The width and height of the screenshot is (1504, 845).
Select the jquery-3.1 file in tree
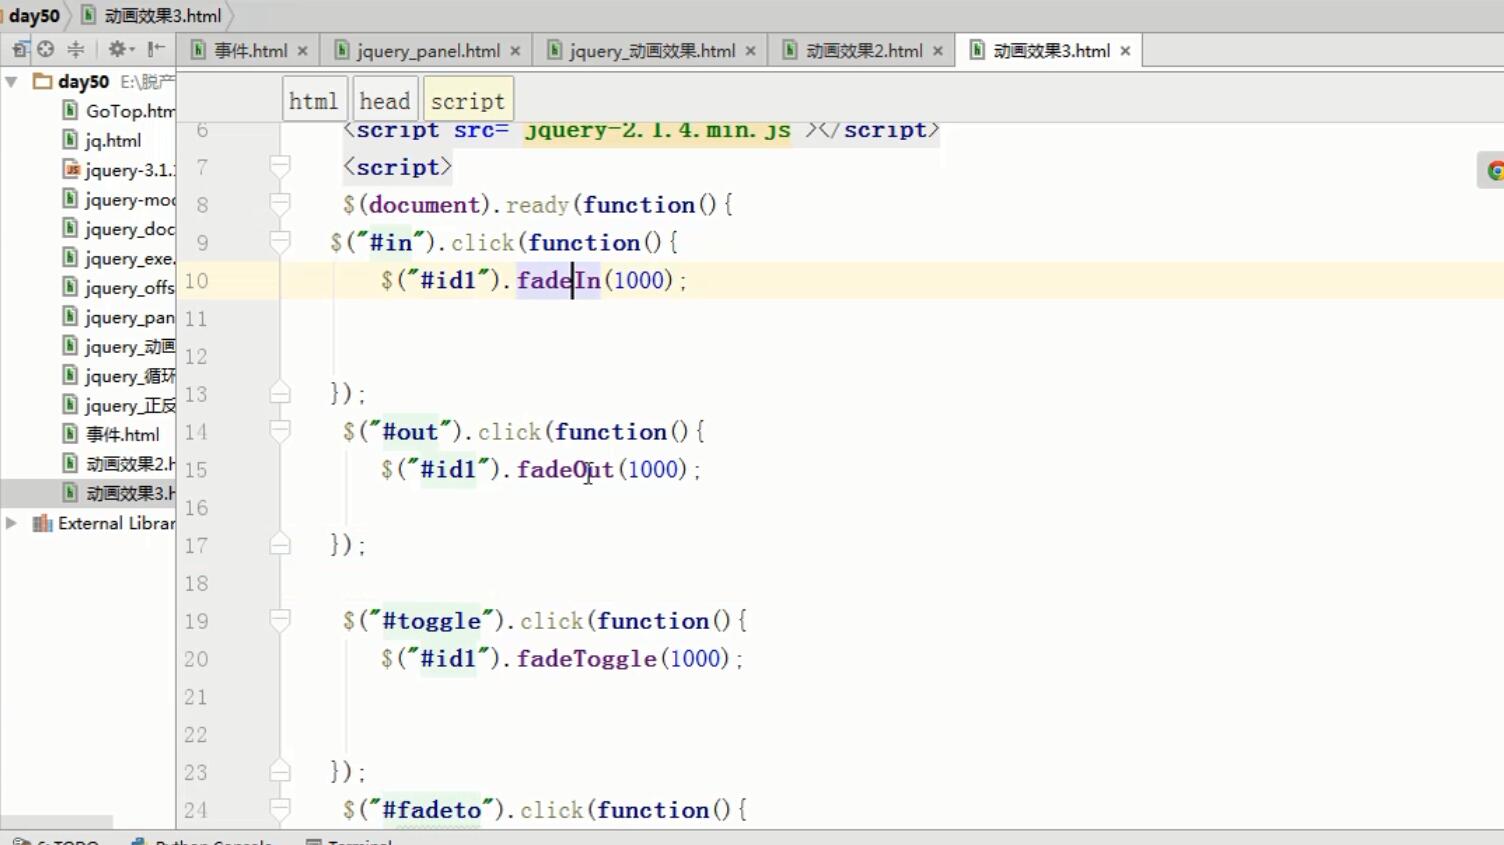click(130, 170)
